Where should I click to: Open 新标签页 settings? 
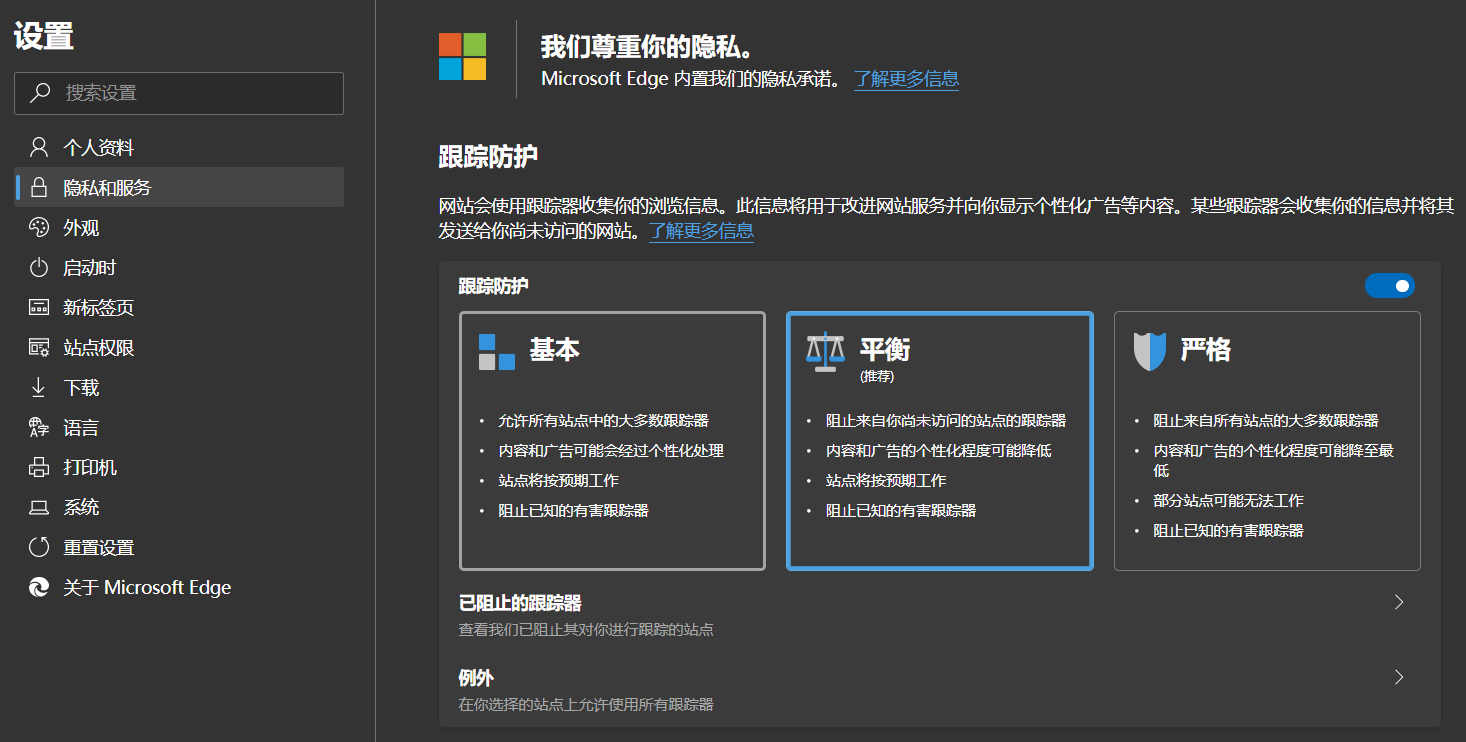point(179,308)
